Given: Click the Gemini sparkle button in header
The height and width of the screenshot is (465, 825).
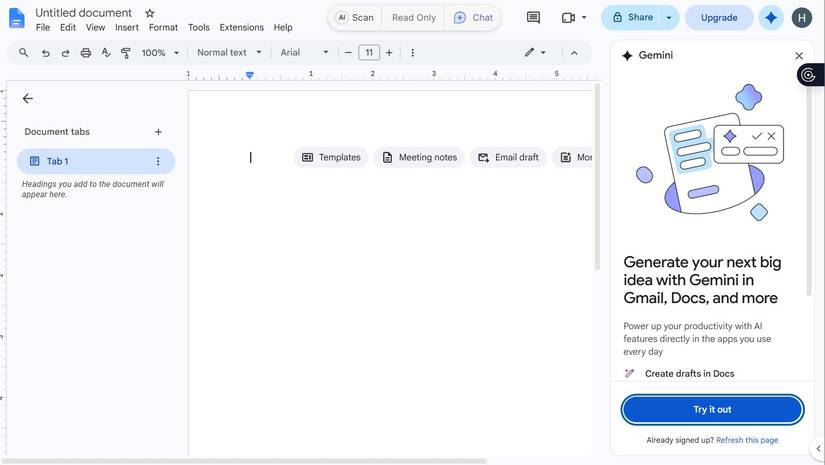Looking at the screenshot, I should tap(771, 17).
